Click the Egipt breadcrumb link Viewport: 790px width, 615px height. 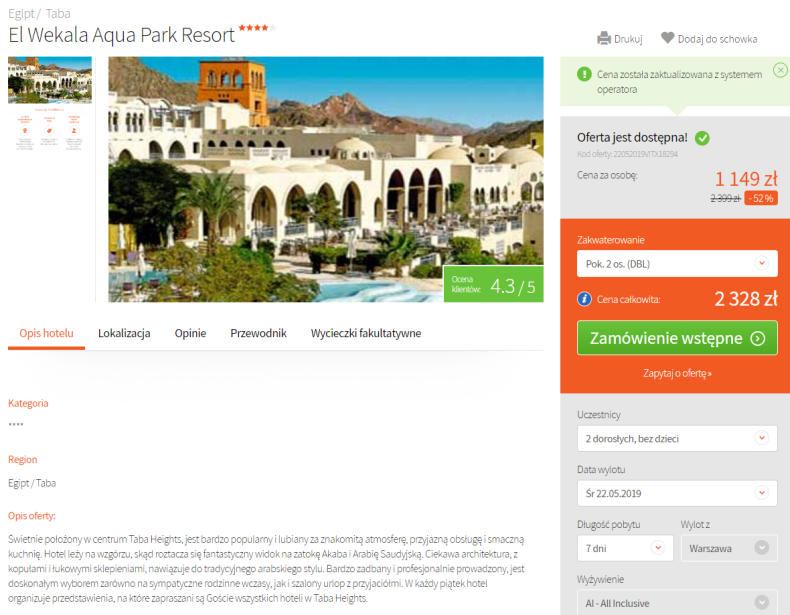click(21, 14)
